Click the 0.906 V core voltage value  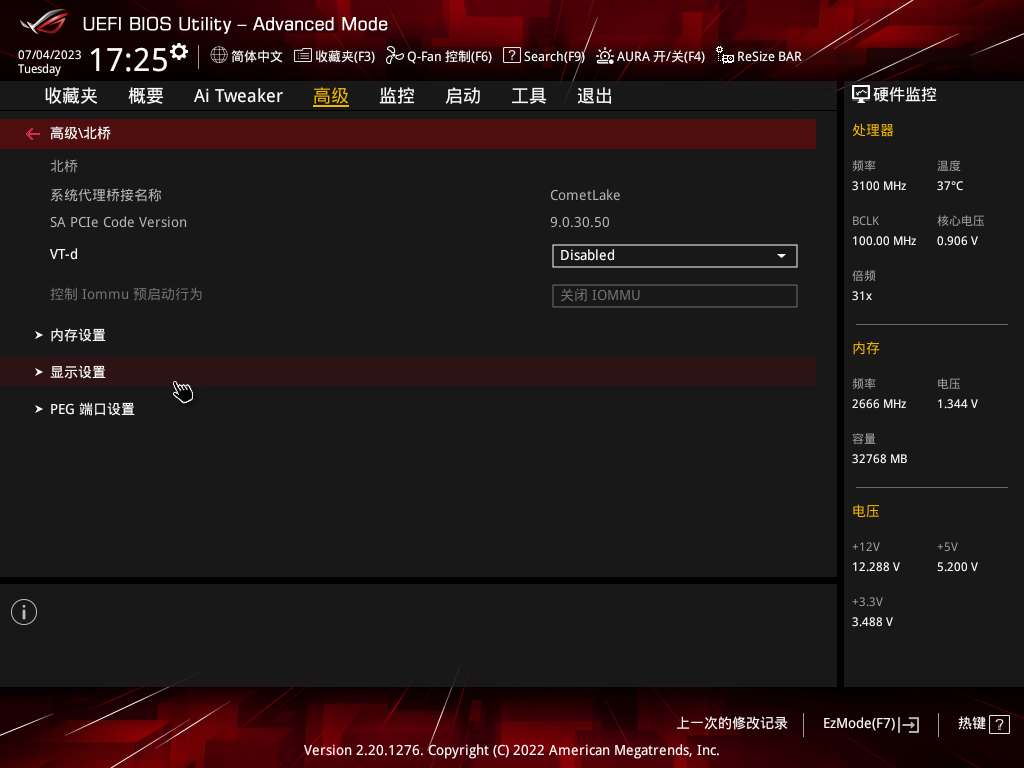[957, 241]
